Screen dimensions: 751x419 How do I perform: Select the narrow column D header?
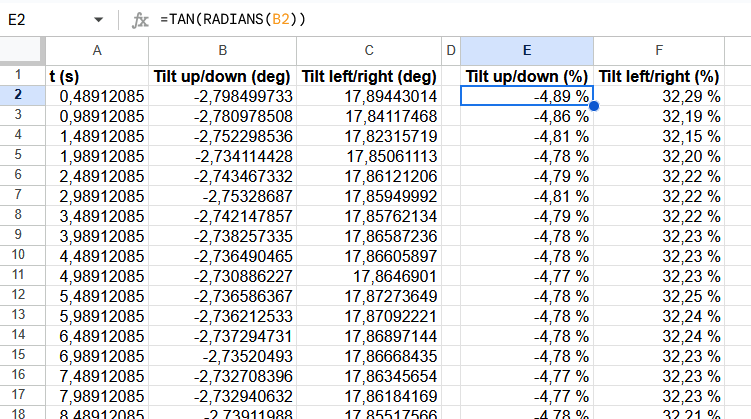click(451, 50)
